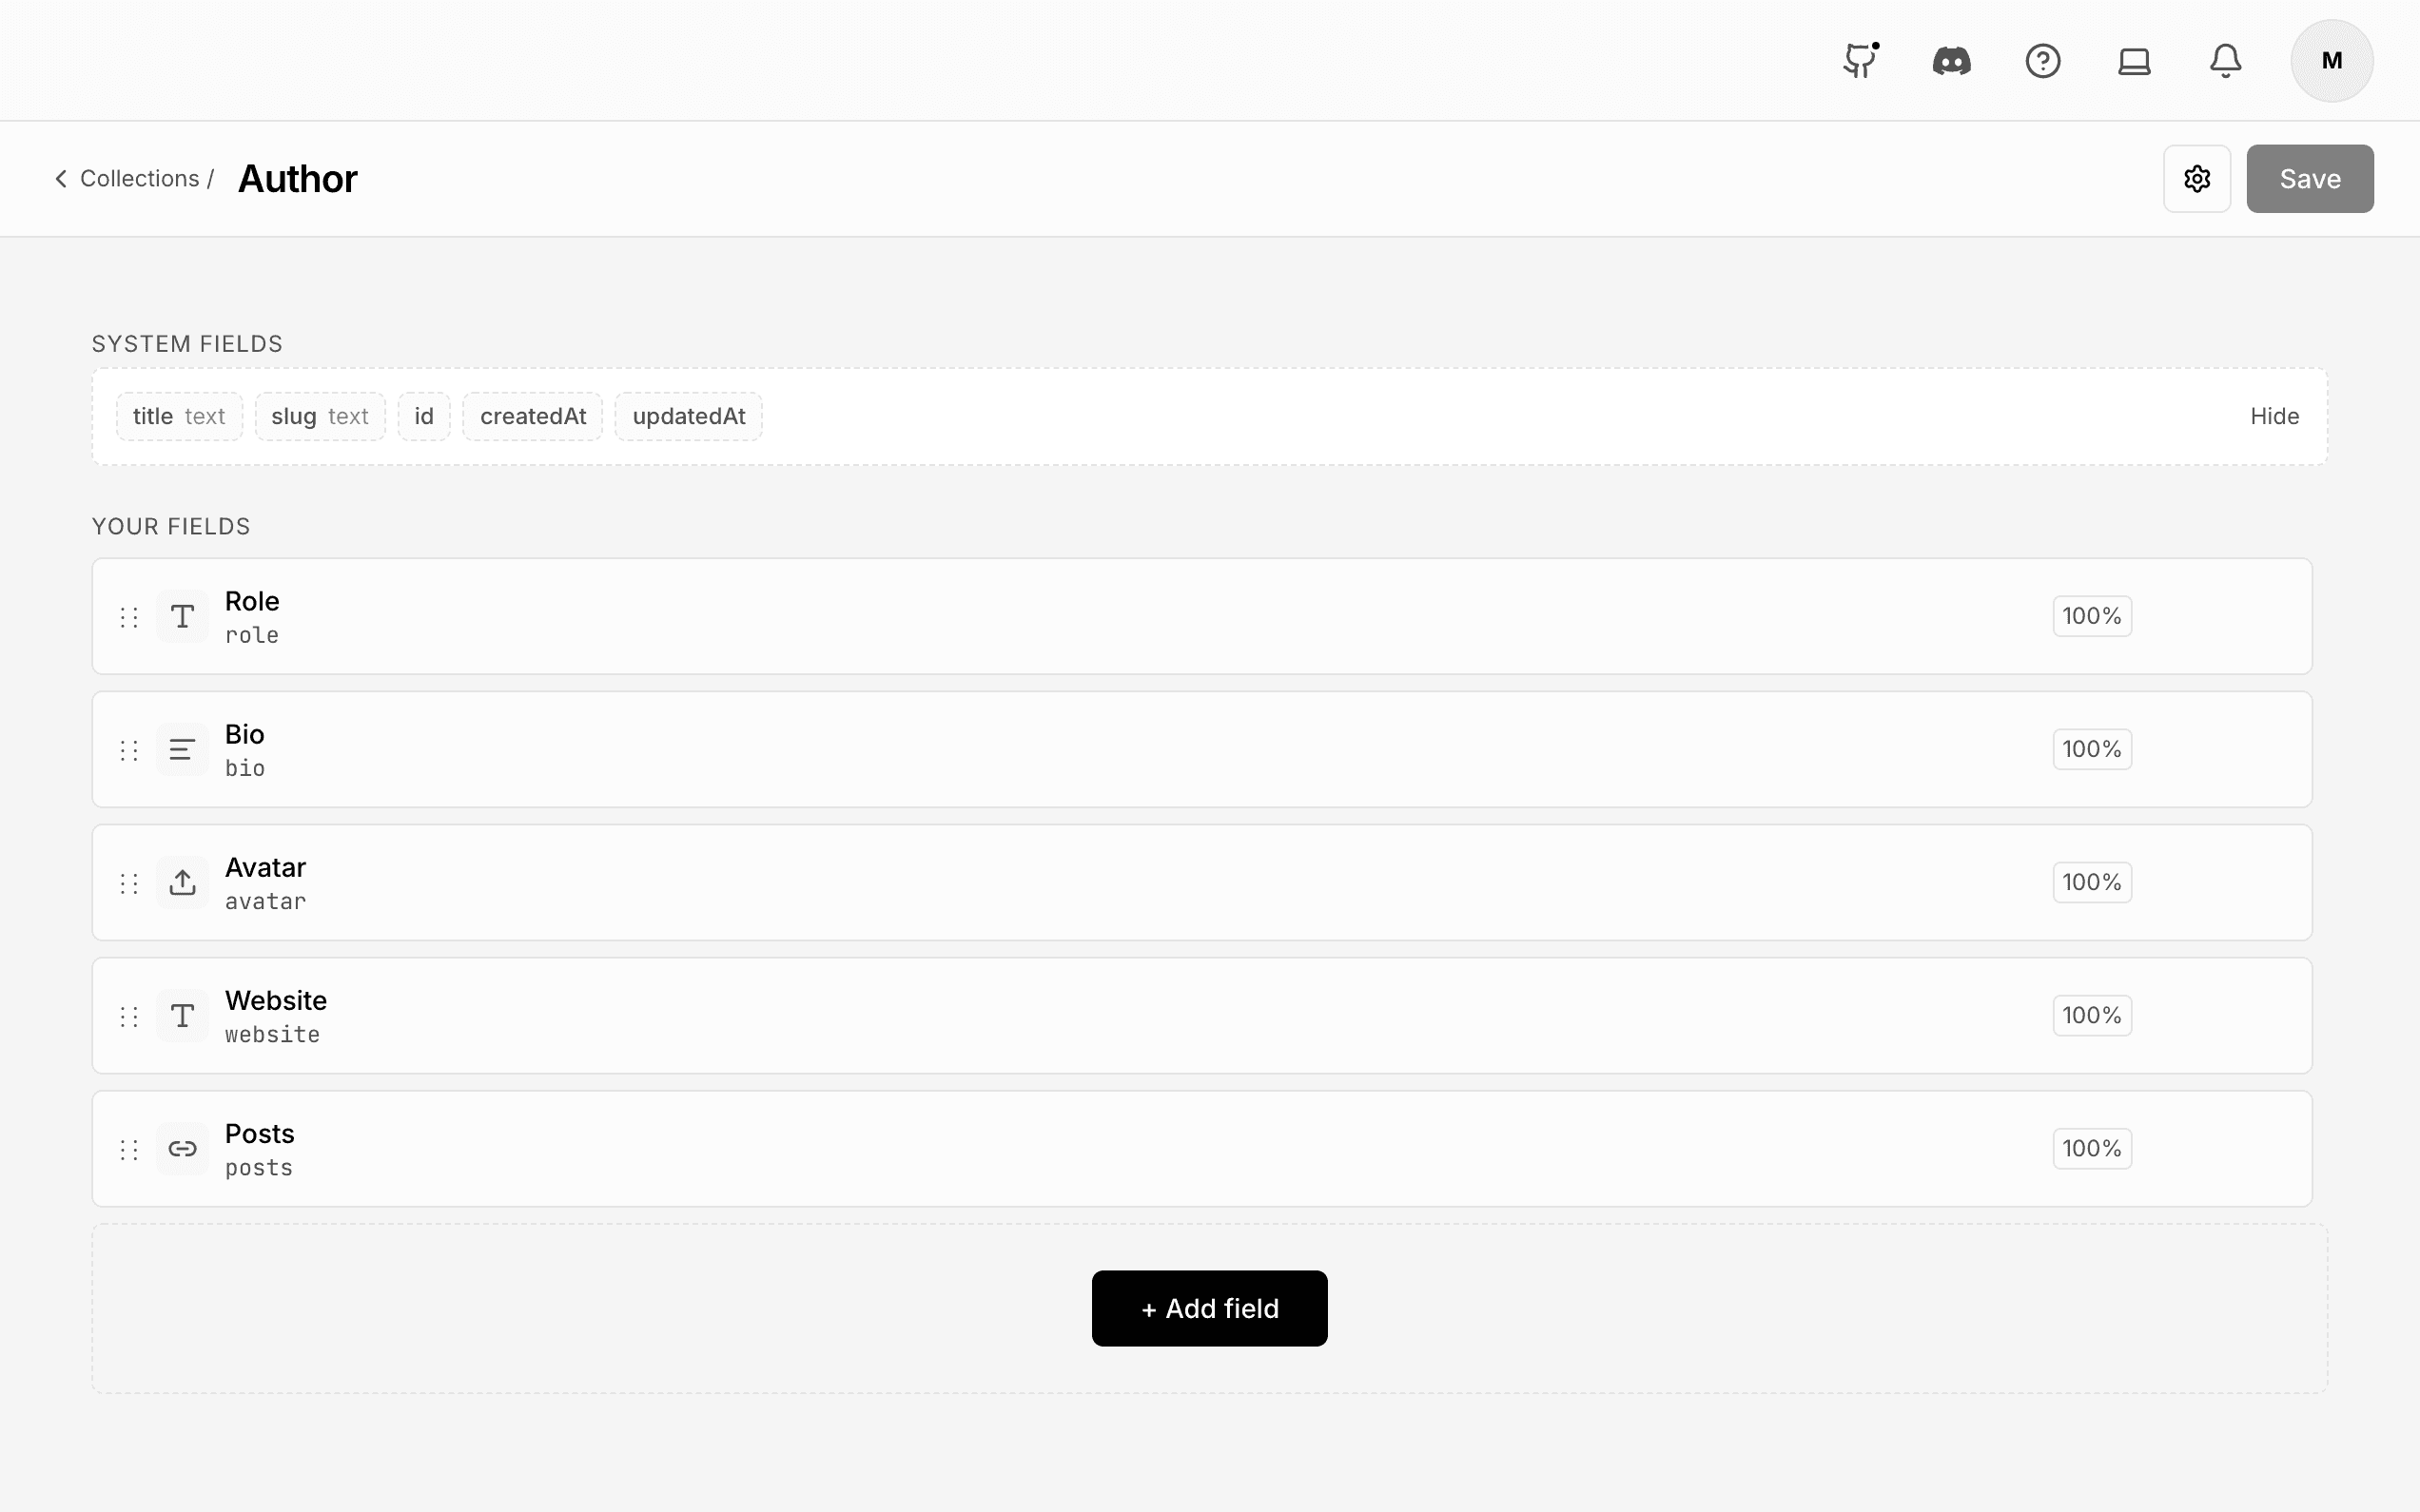
Task: Grab the drag handle on Website row
Action: [129, 1017]
